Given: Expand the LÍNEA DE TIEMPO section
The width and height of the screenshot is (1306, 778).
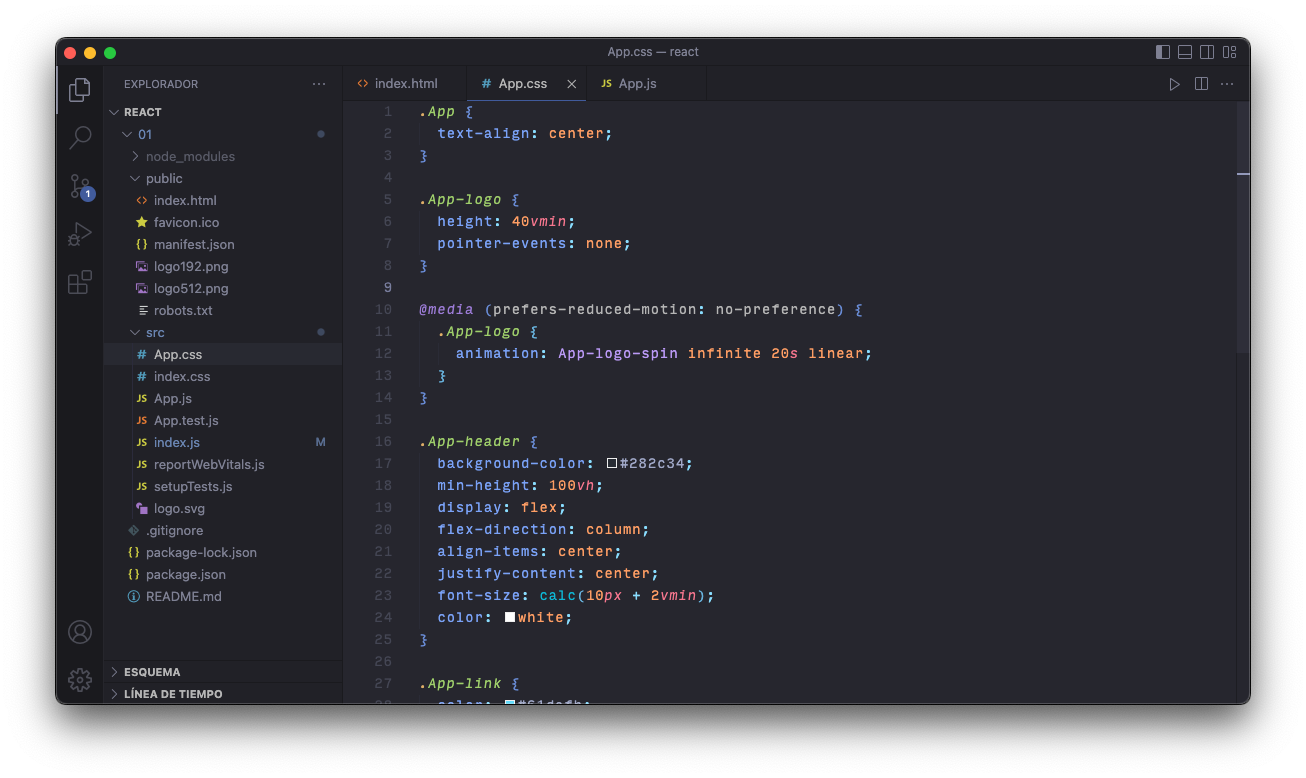Looking at the screenshot, I should (223, 694).
